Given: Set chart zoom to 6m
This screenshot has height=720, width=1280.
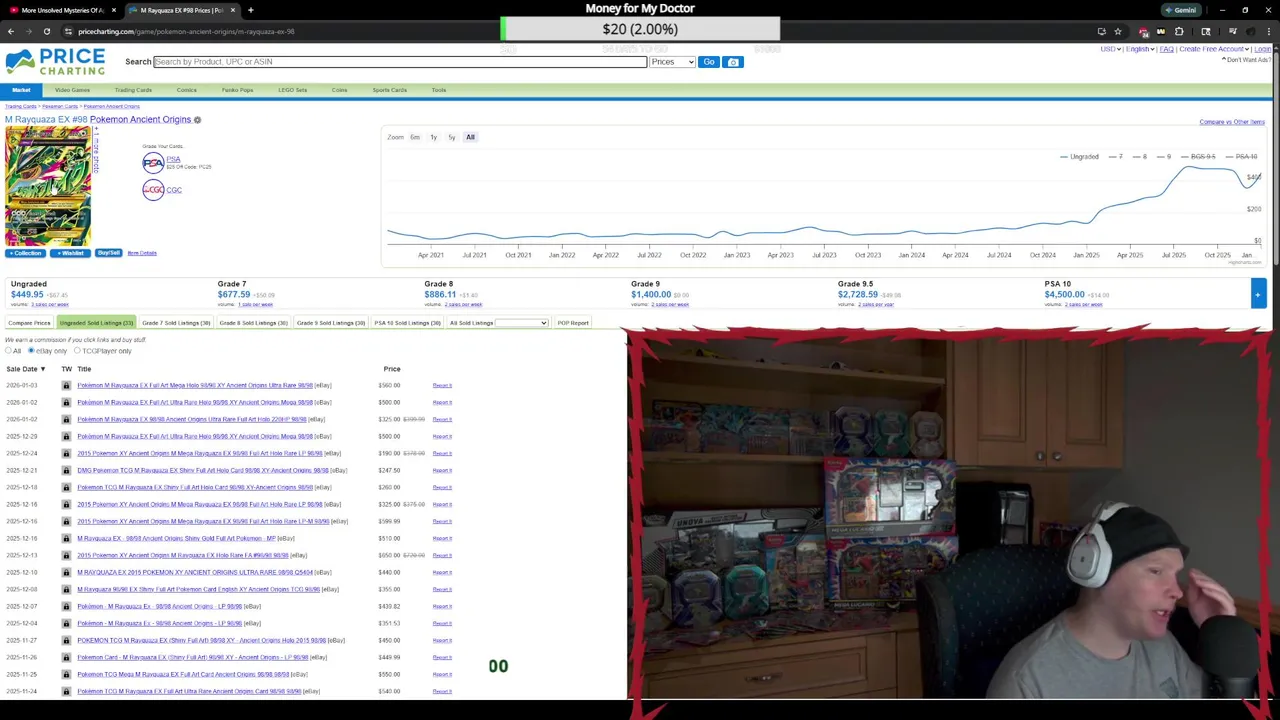Looking at the screenshot, I should click(x=415, y=137).
